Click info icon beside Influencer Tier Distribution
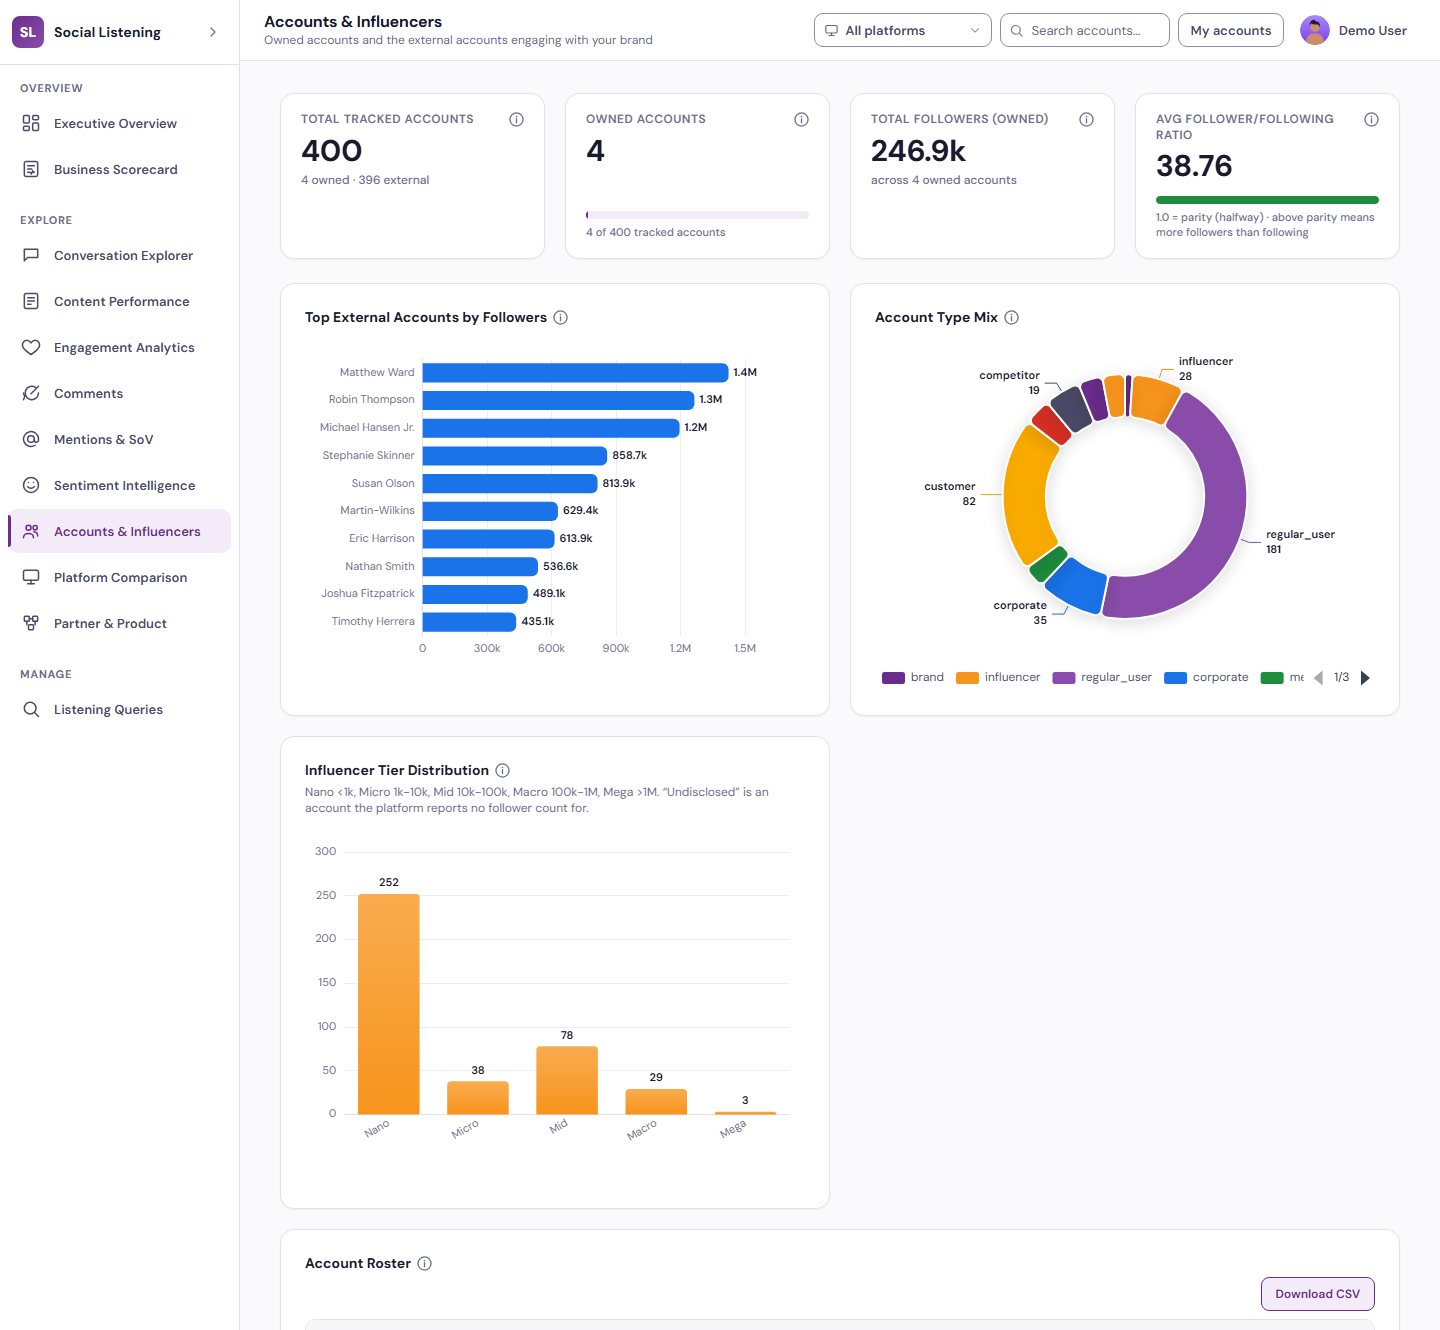 coord(502,770)
